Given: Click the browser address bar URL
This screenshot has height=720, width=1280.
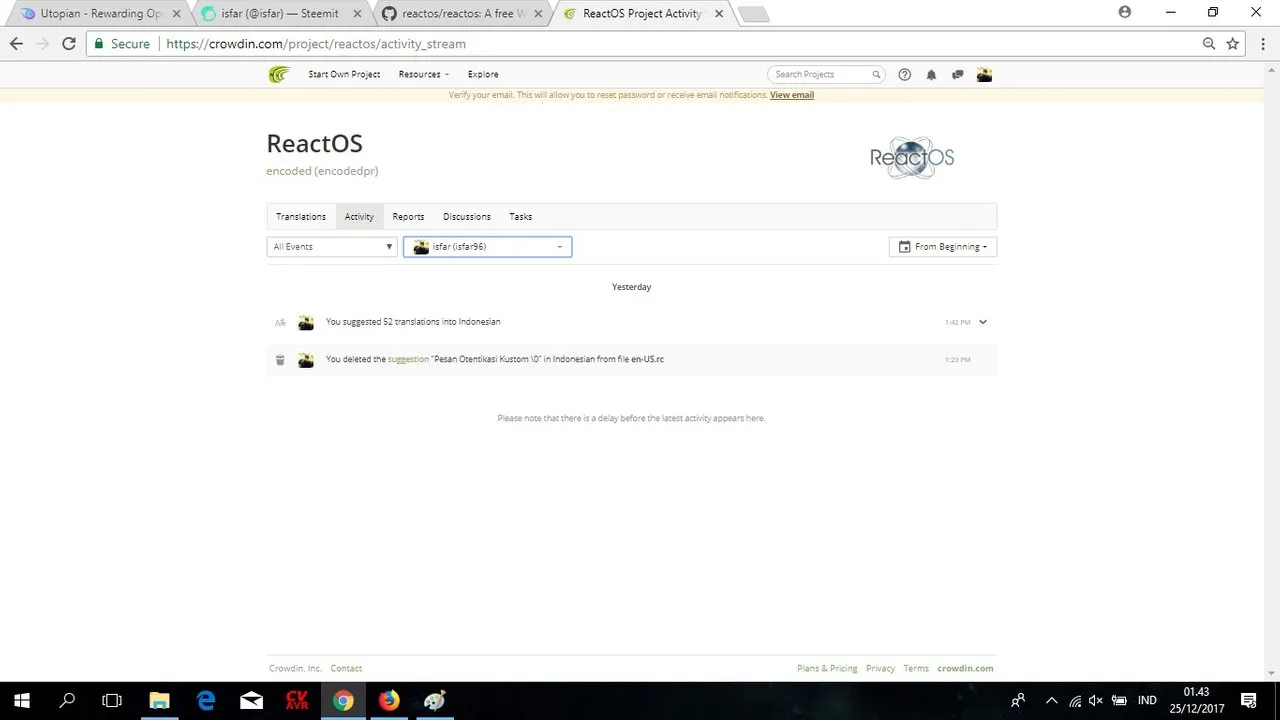Looking at the screenshot, I should pyautogui.click(x=316, y=44).
